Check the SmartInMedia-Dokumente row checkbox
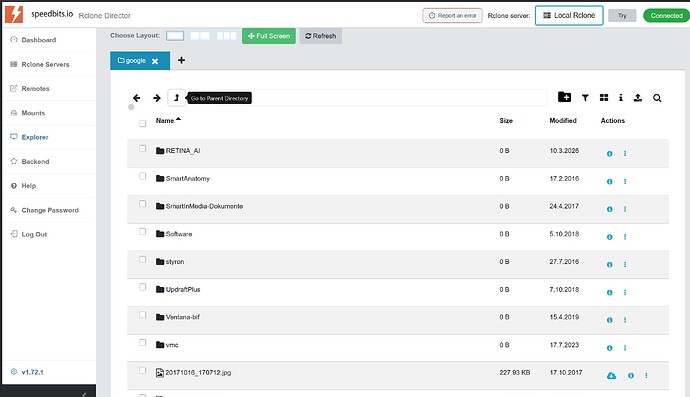This screenshot has height=397, width=690. pos(143,204)
